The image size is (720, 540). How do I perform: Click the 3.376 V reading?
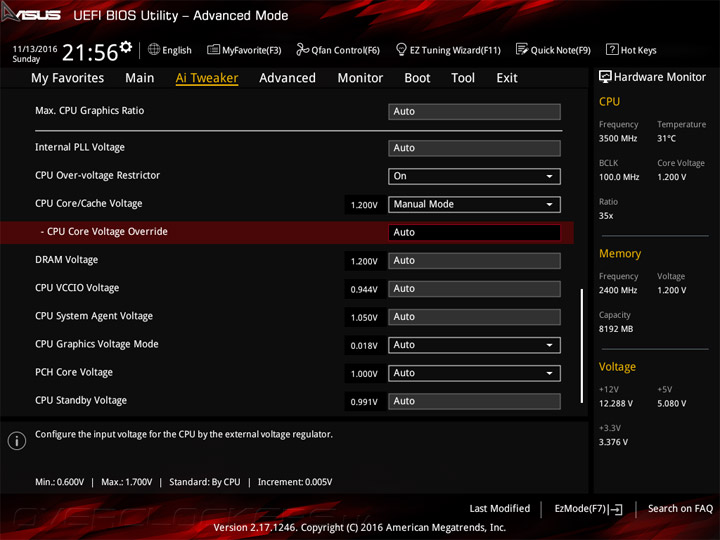pyautogui.click(x=613, y=442)
